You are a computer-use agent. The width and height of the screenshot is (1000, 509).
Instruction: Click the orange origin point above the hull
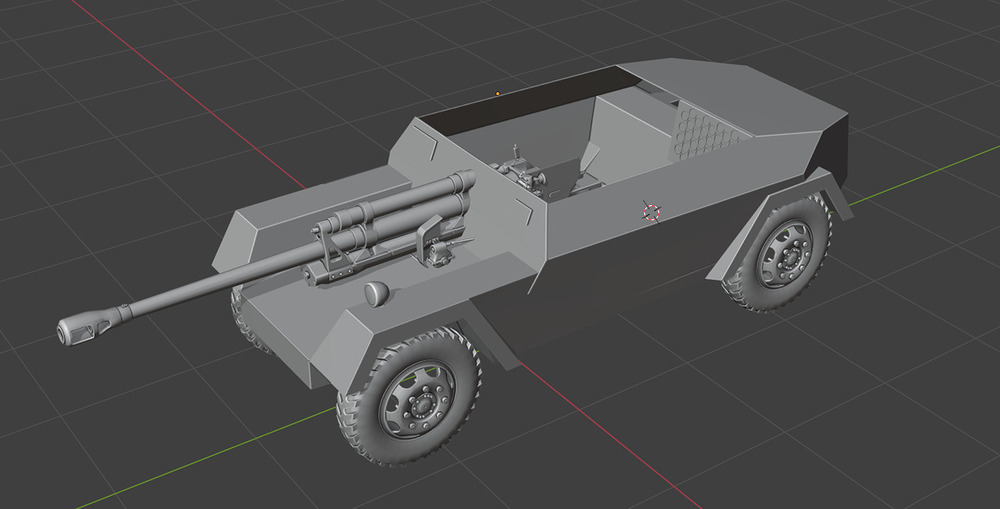497,93
